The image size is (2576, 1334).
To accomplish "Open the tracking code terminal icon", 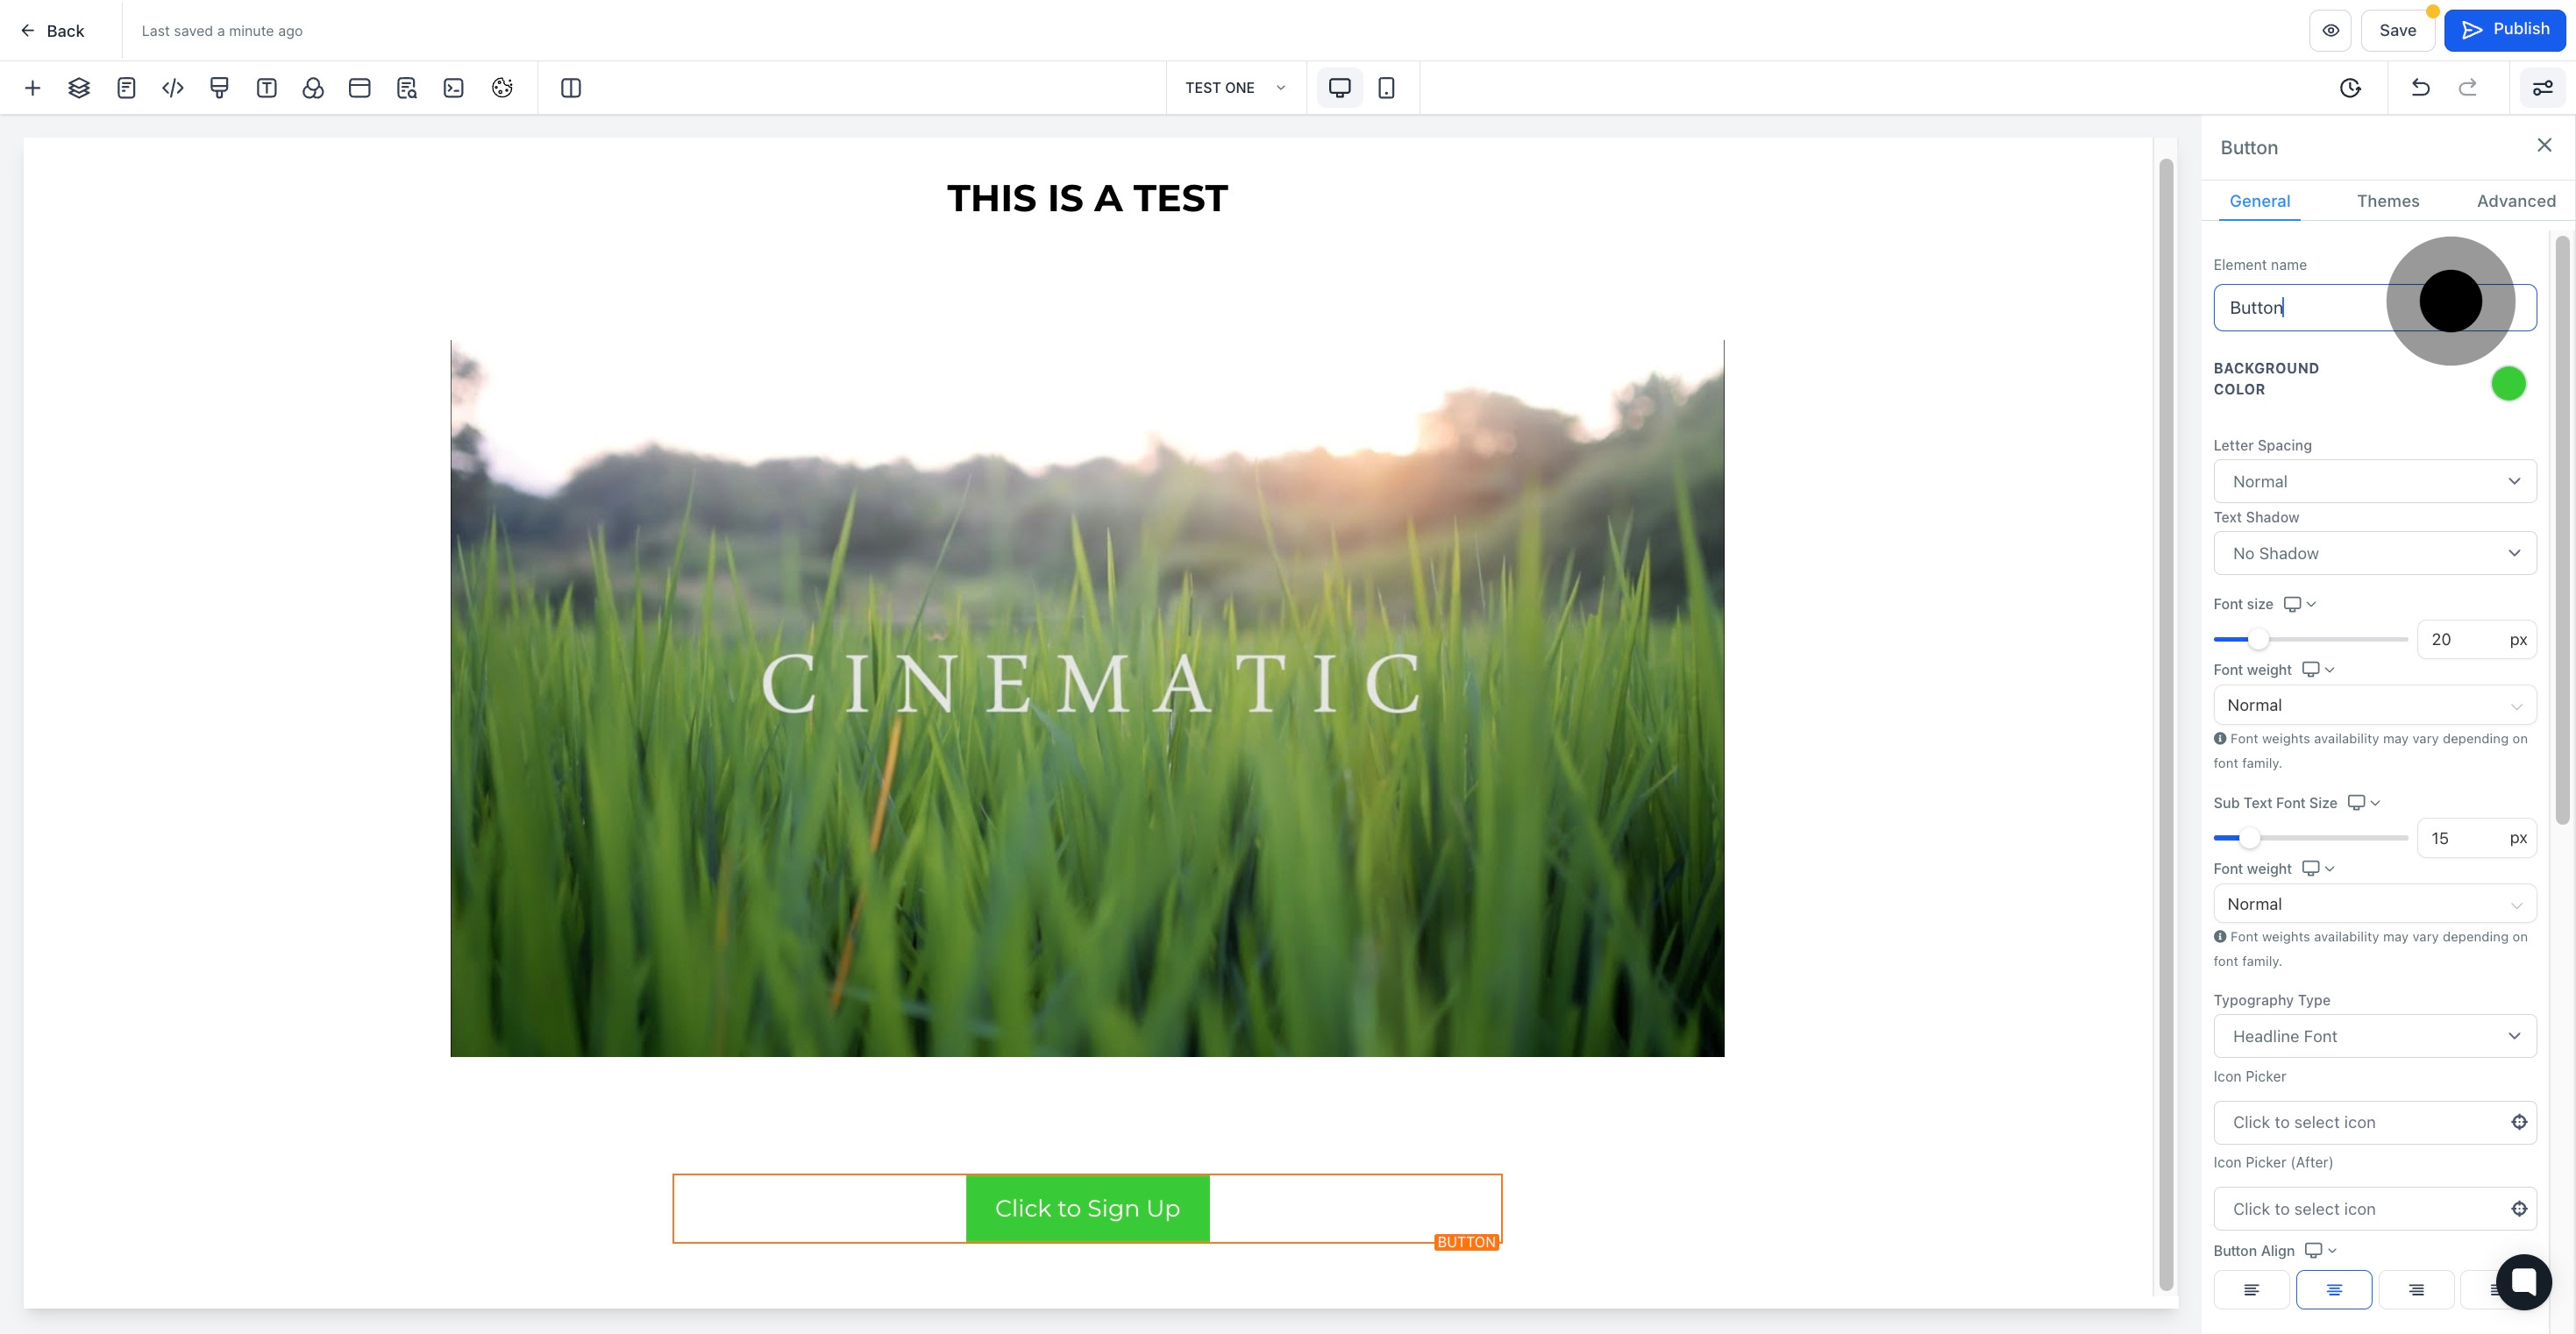I will coord(454,88).
